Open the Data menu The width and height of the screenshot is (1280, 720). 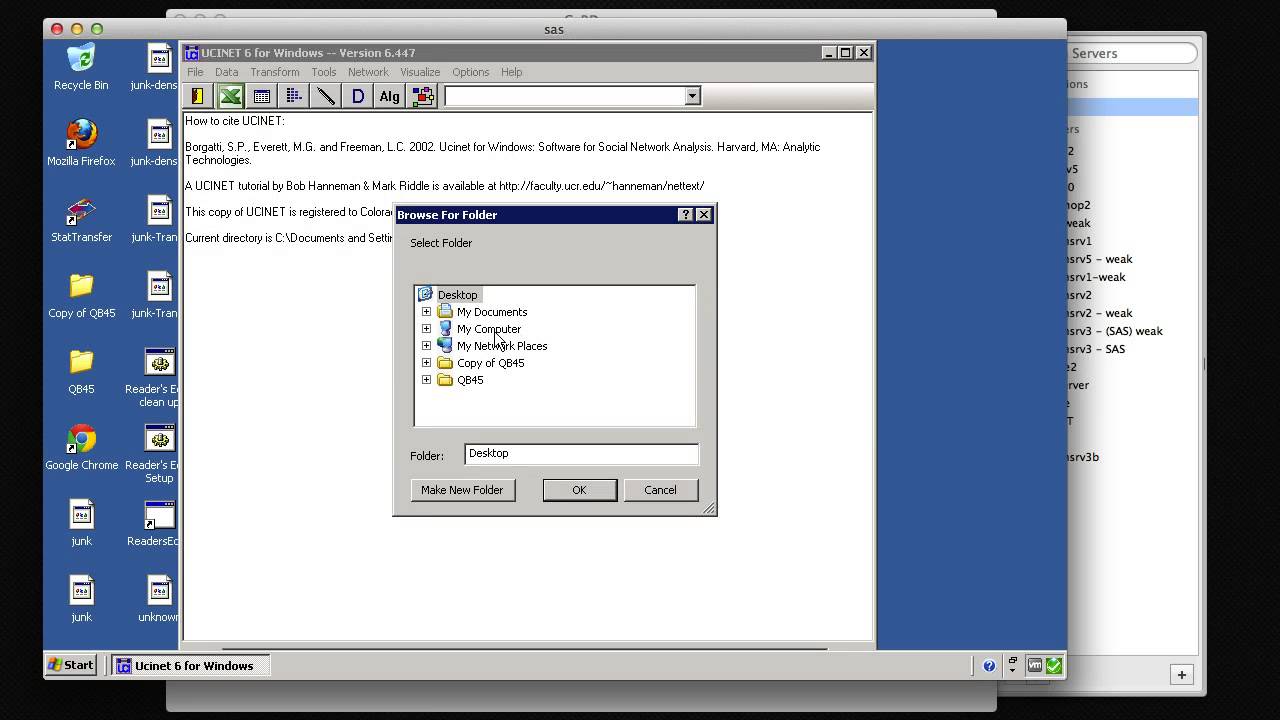coord(226,72)
